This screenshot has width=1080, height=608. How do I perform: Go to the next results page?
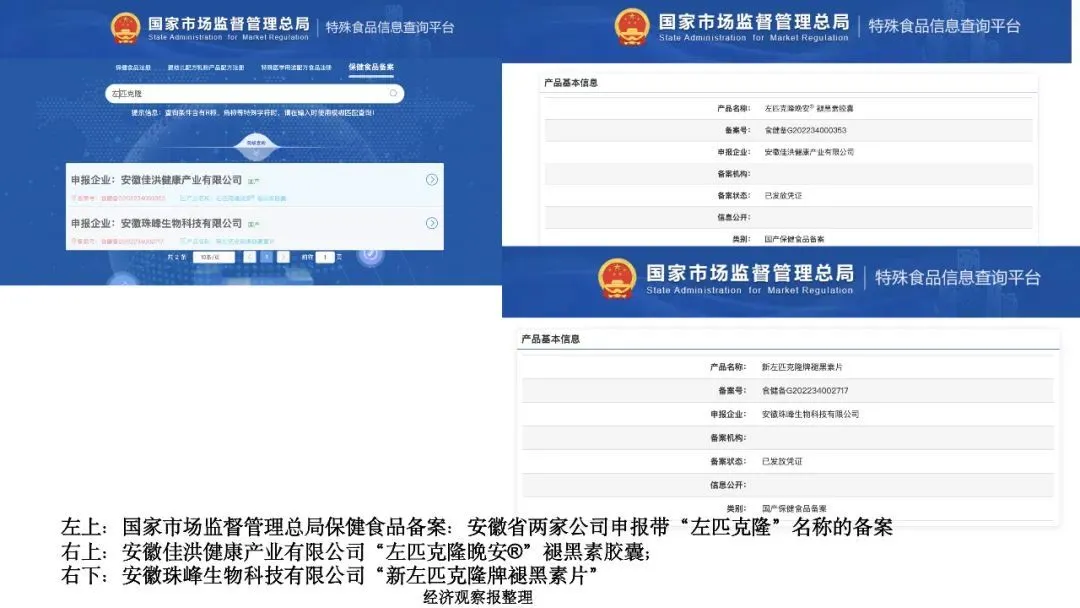point(284,257)
